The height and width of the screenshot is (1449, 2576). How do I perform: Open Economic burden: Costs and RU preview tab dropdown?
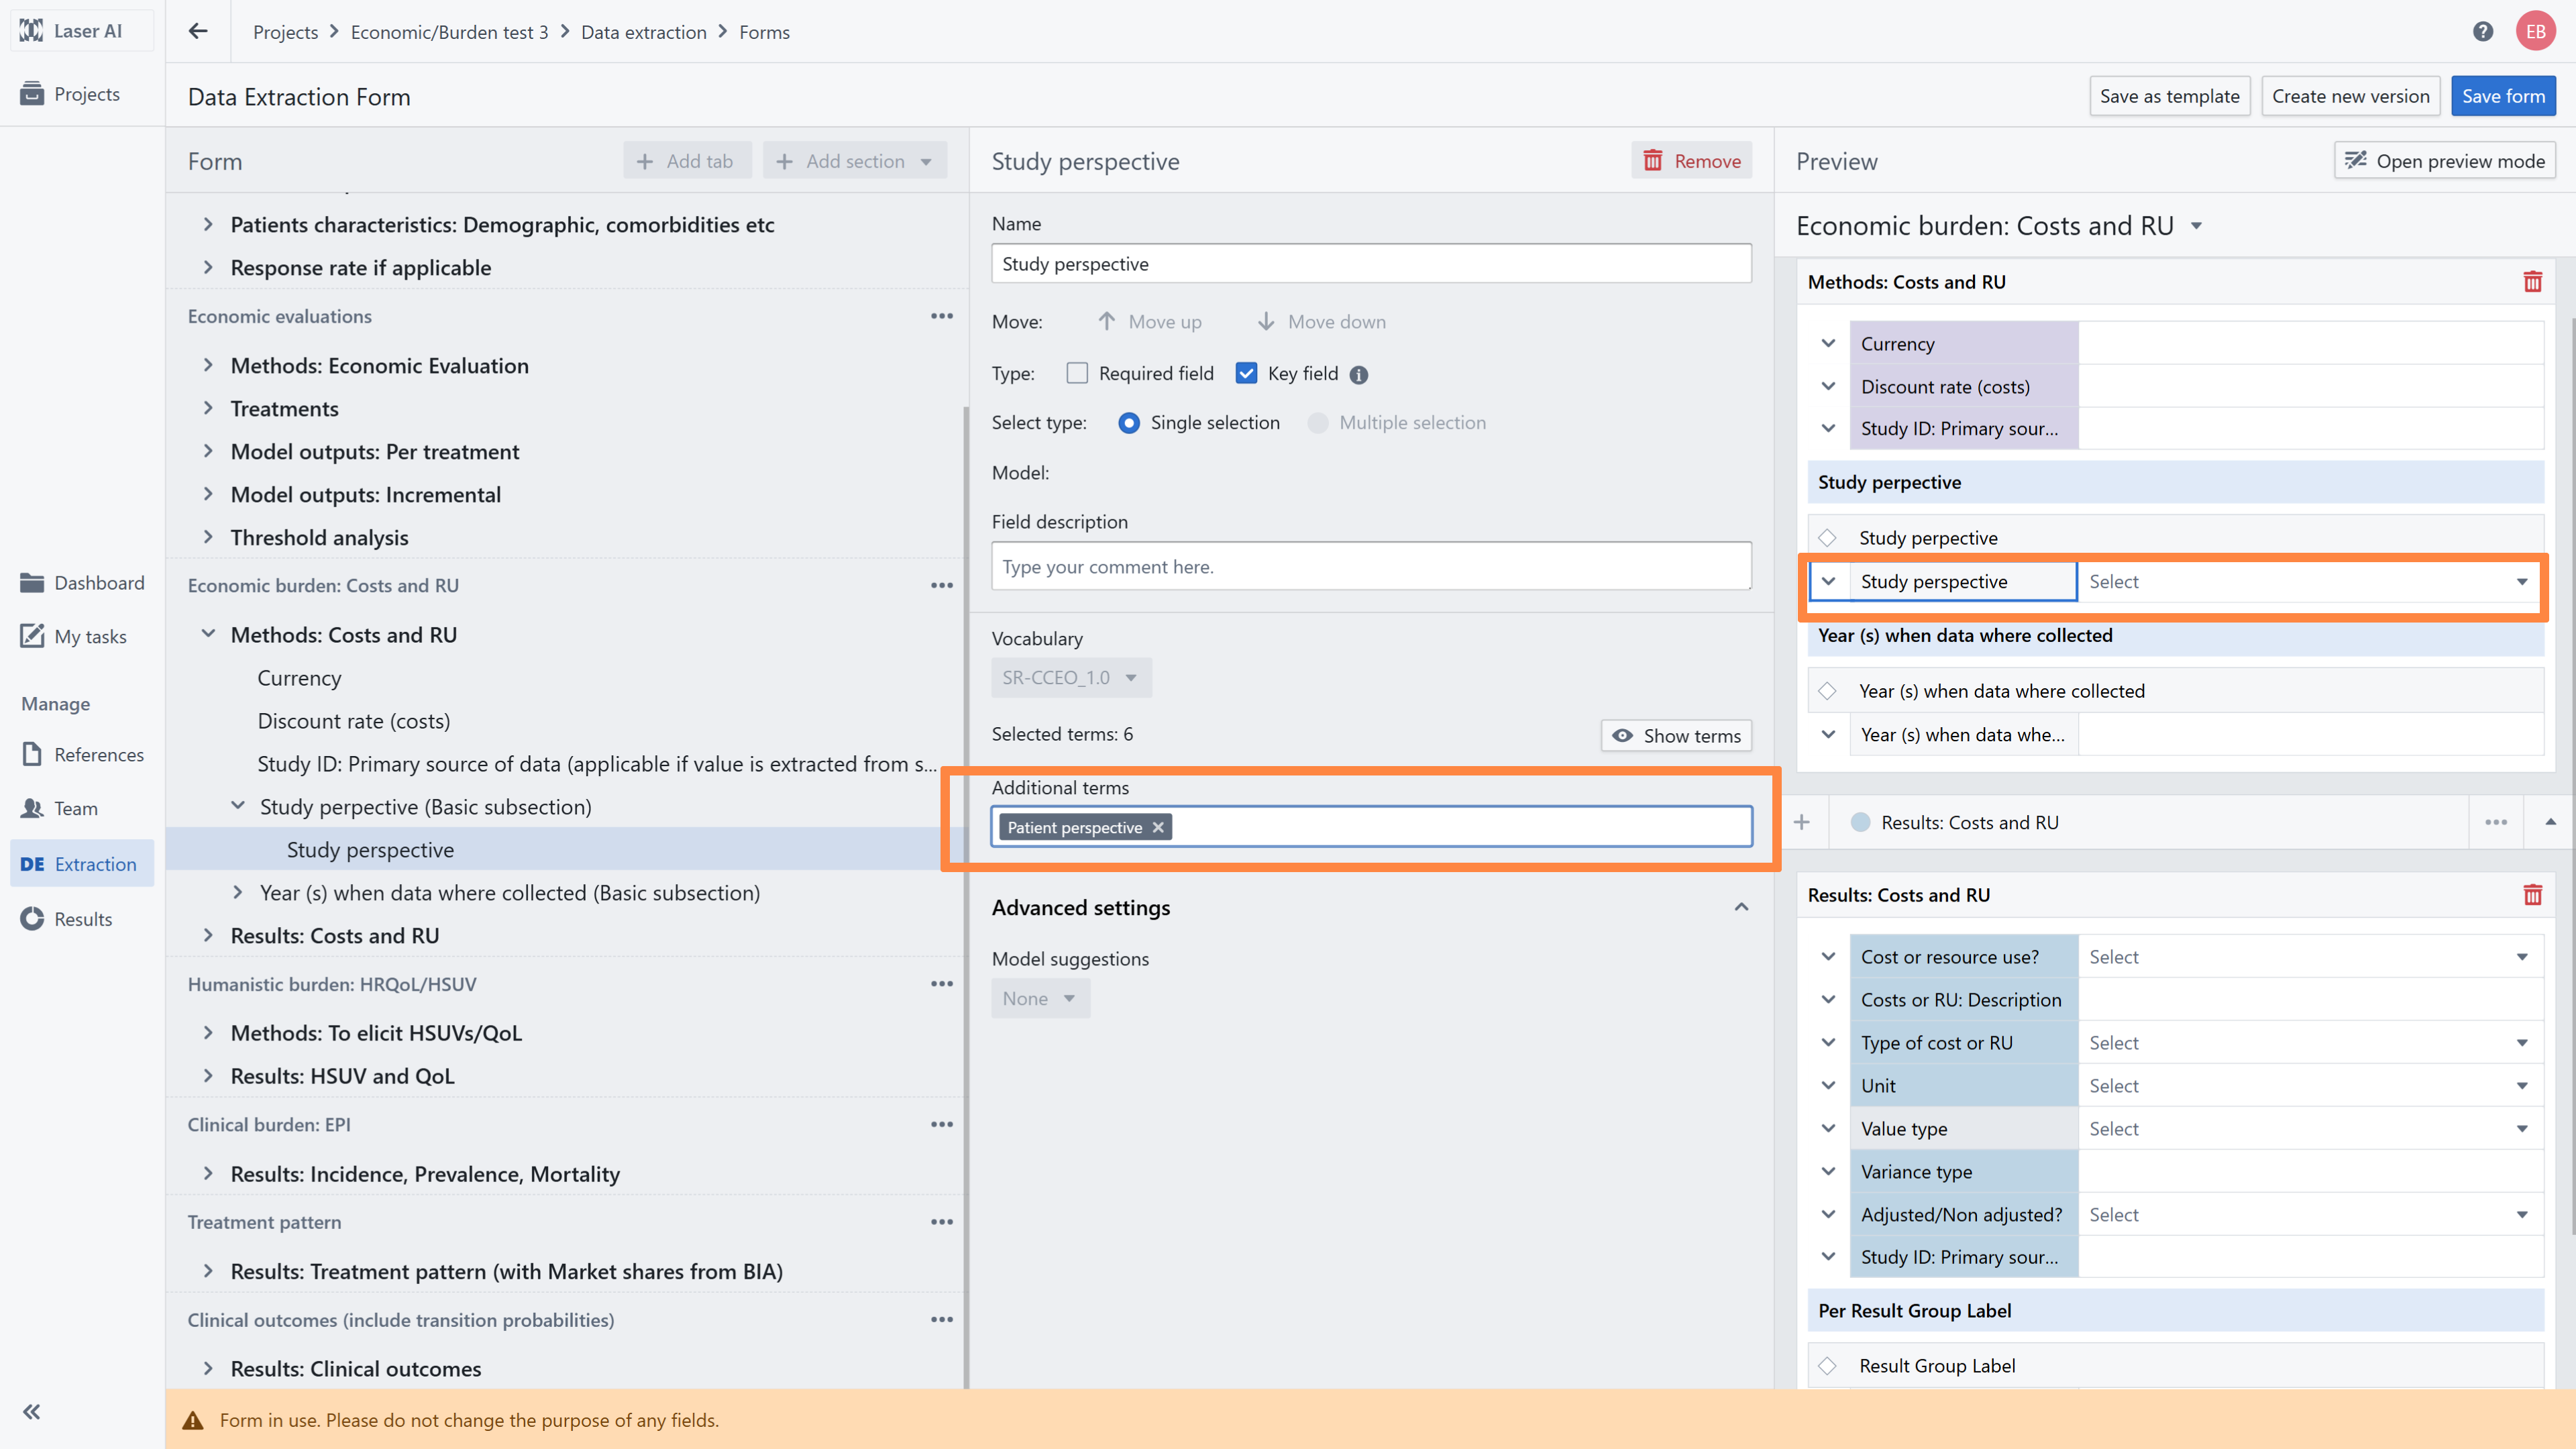[x=2196, y=226]
